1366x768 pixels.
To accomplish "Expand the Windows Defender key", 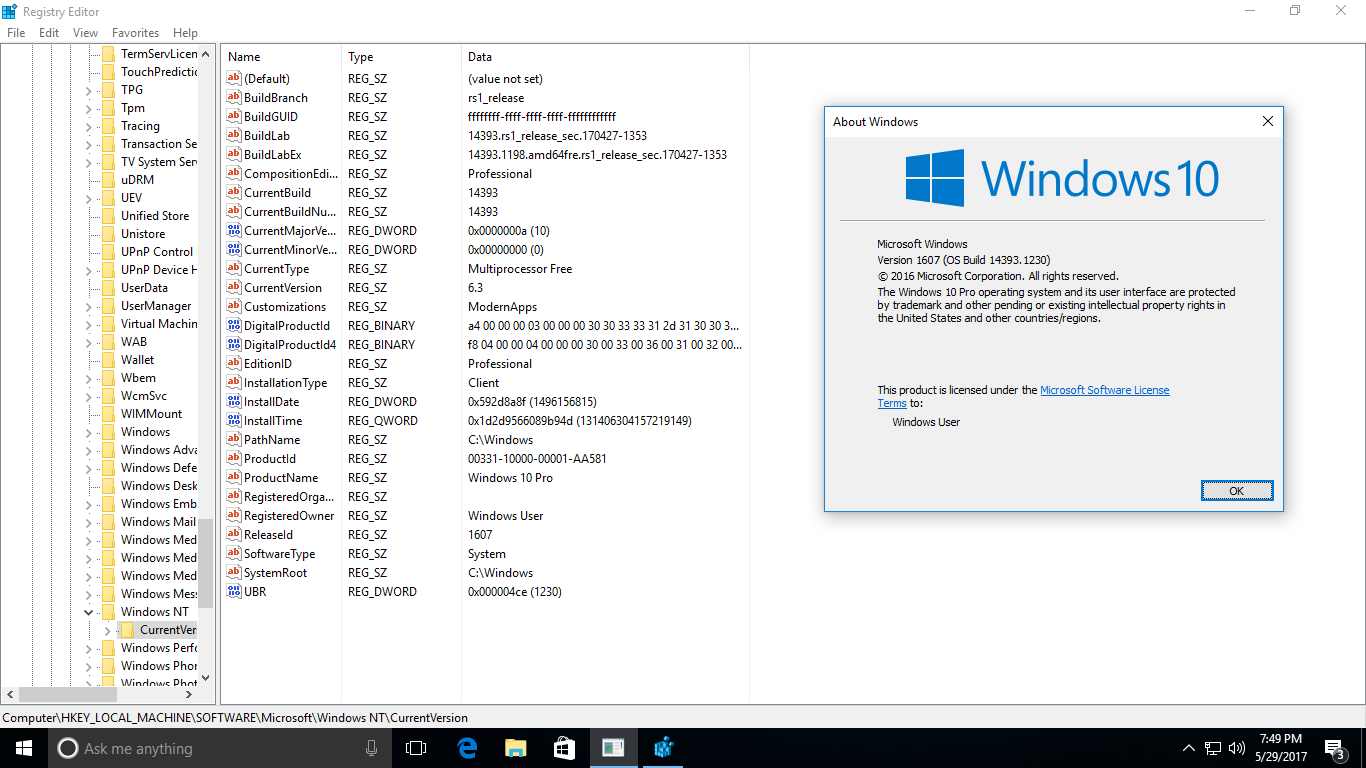I will click(88, 468).
